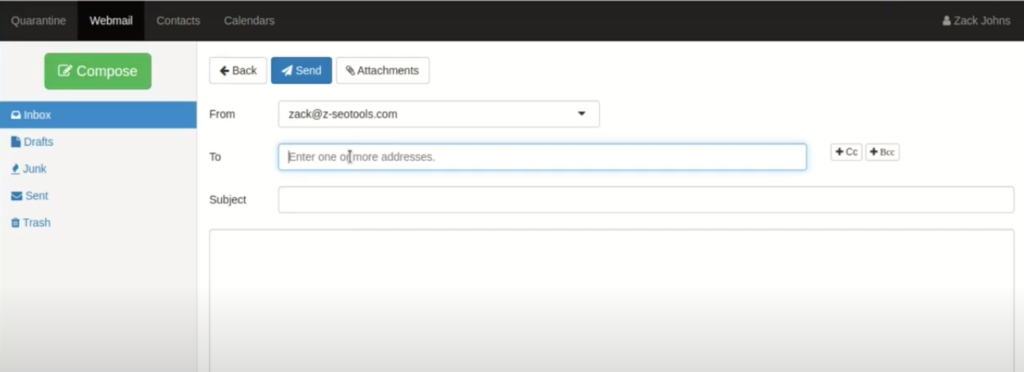The width and height of the screenshot is (1024, 372).
Task: Open the Drafts folder
Action: pyautogui.click(x=98, y=142)
